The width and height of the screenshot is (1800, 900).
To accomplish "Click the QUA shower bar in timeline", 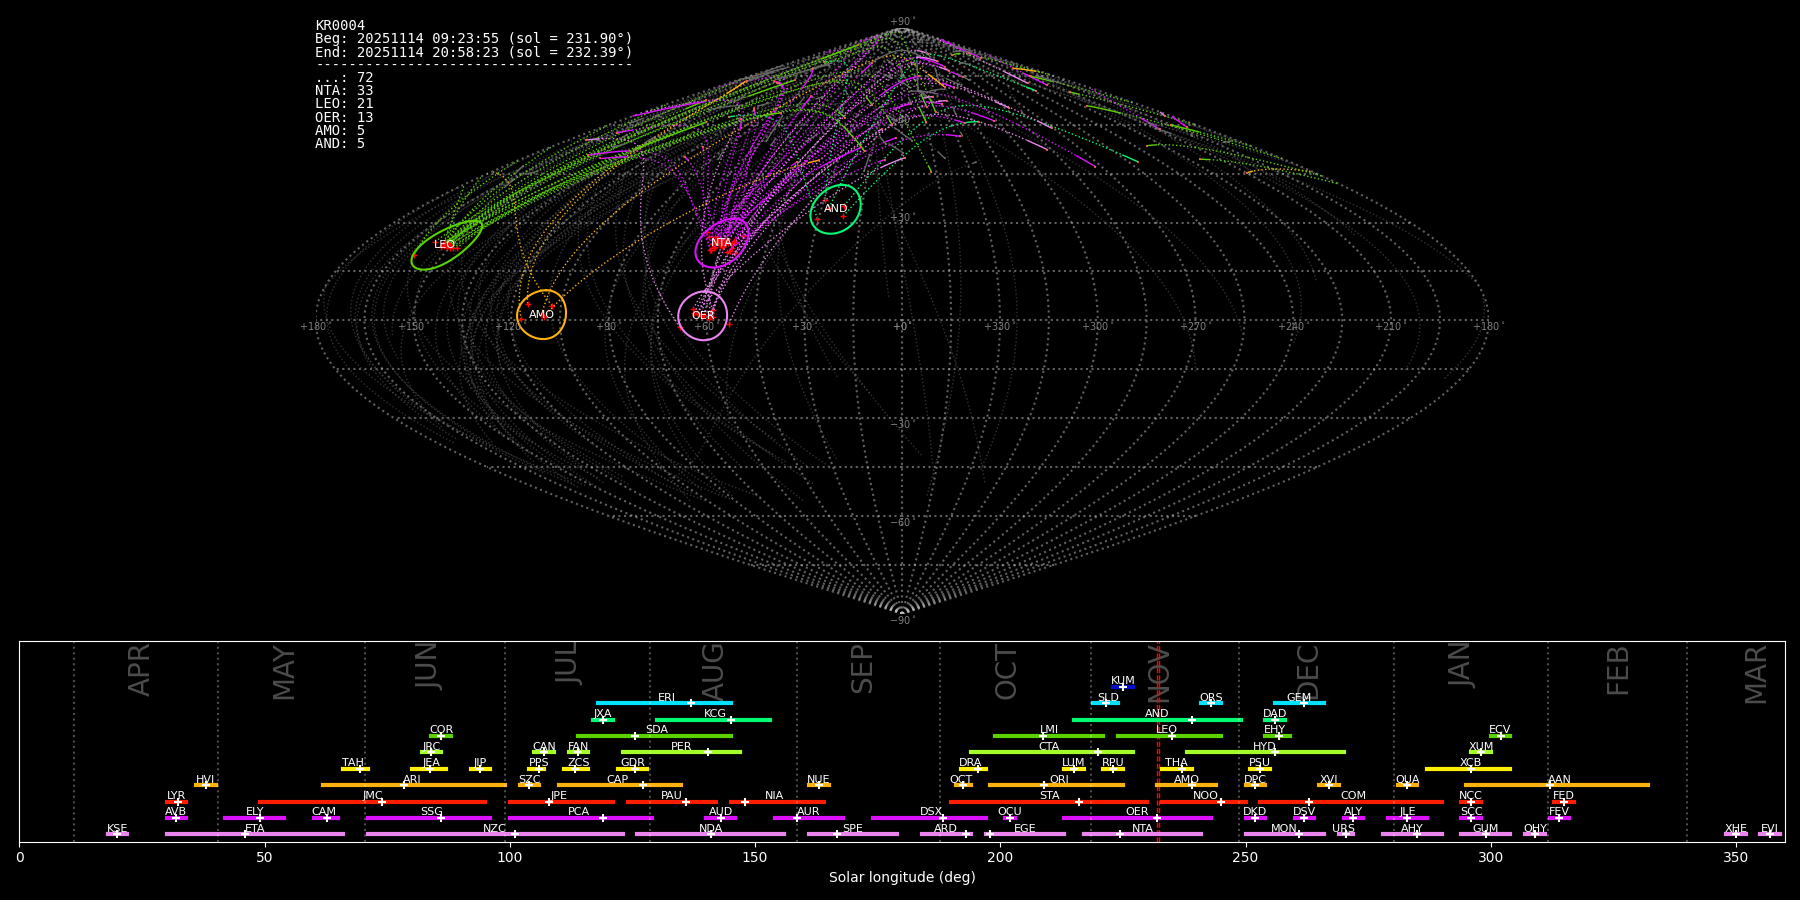I will [x=1407, y=785].
